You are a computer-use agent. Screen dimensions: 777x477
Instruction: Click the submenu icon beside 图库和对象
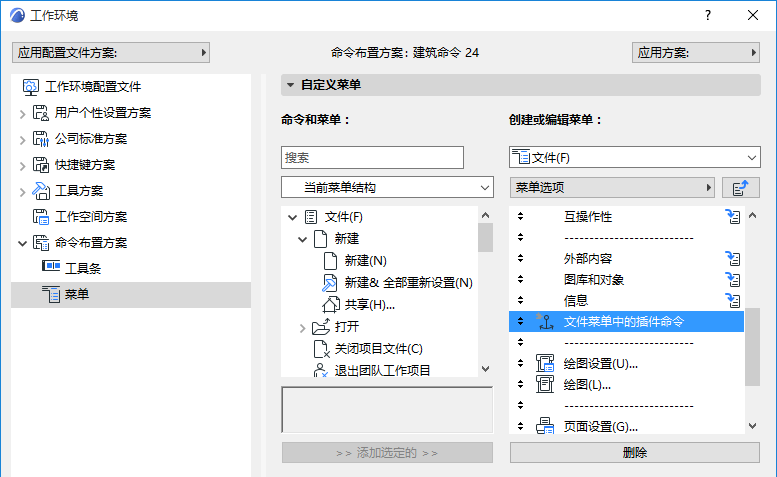click(732, 279)
